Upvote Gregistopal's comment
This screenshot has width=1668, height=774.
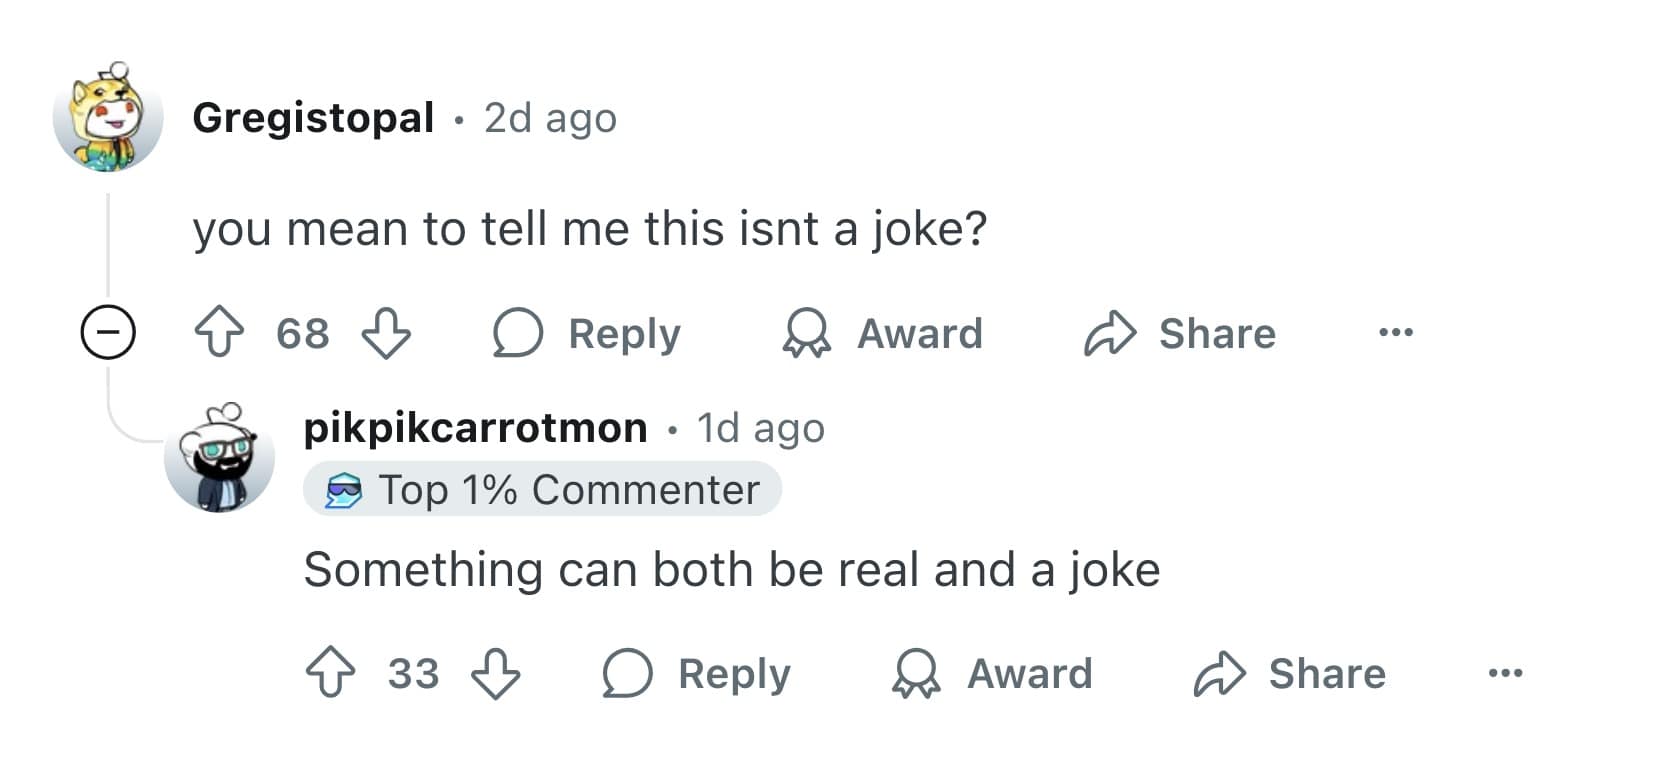[219, 333]
